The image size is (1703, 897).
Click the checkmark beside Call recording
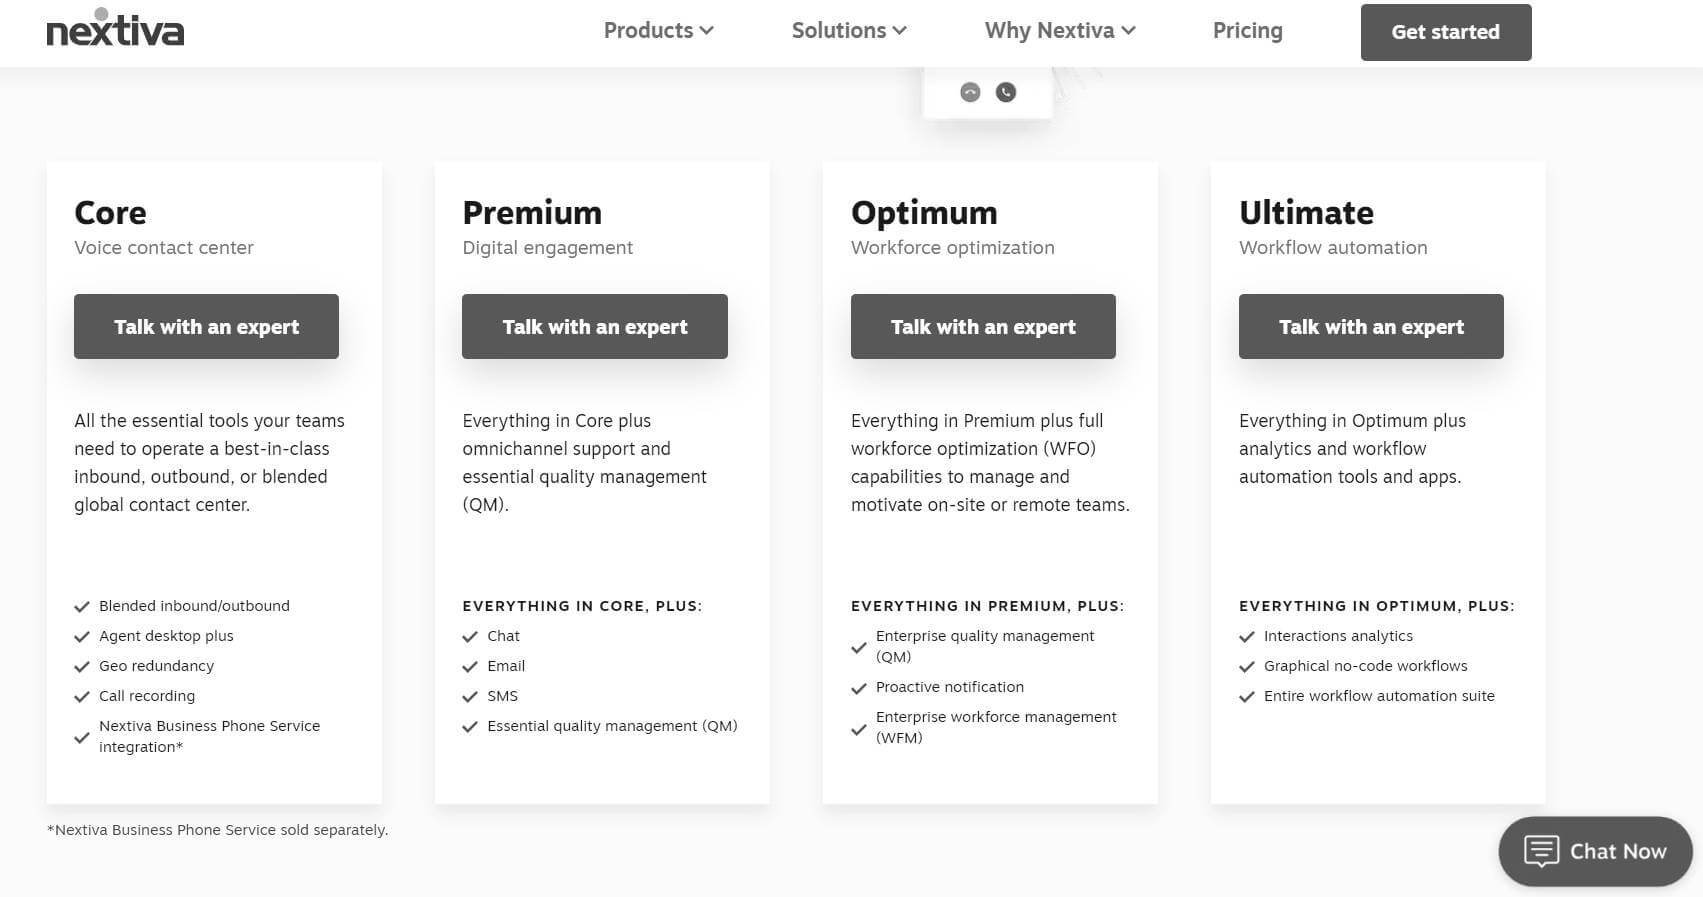82,697
